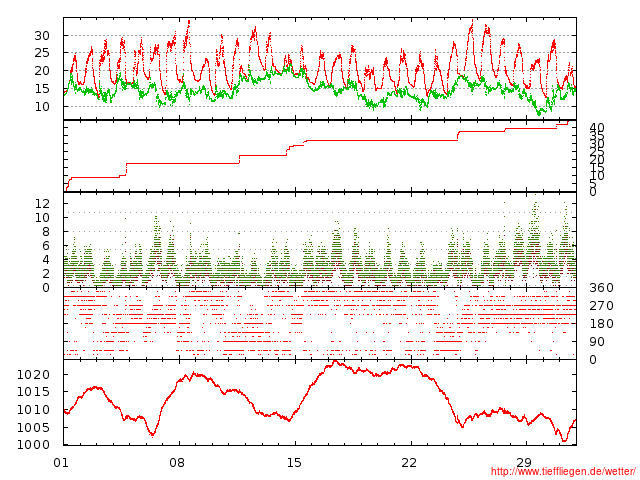Click the 360 label on the wind direction axis
This screenshot has width=640, height=480.
point(601,288)
